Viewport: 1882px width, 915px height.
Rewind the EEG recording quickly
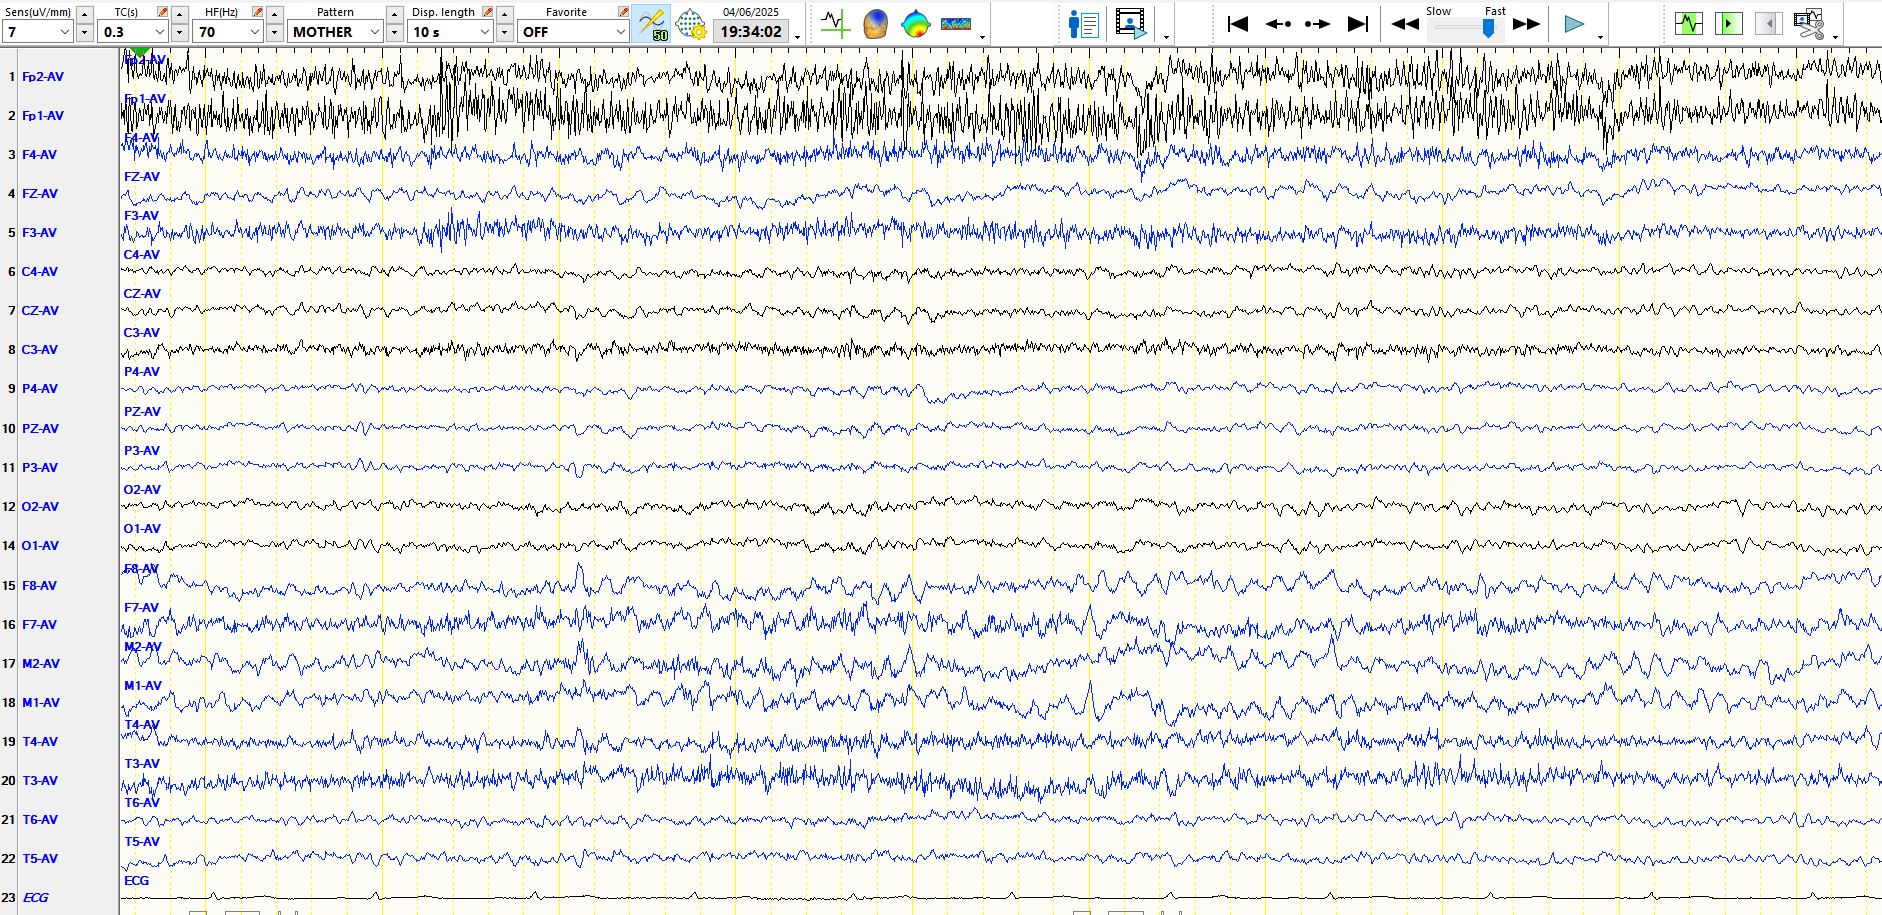[x=1405, y=24]
